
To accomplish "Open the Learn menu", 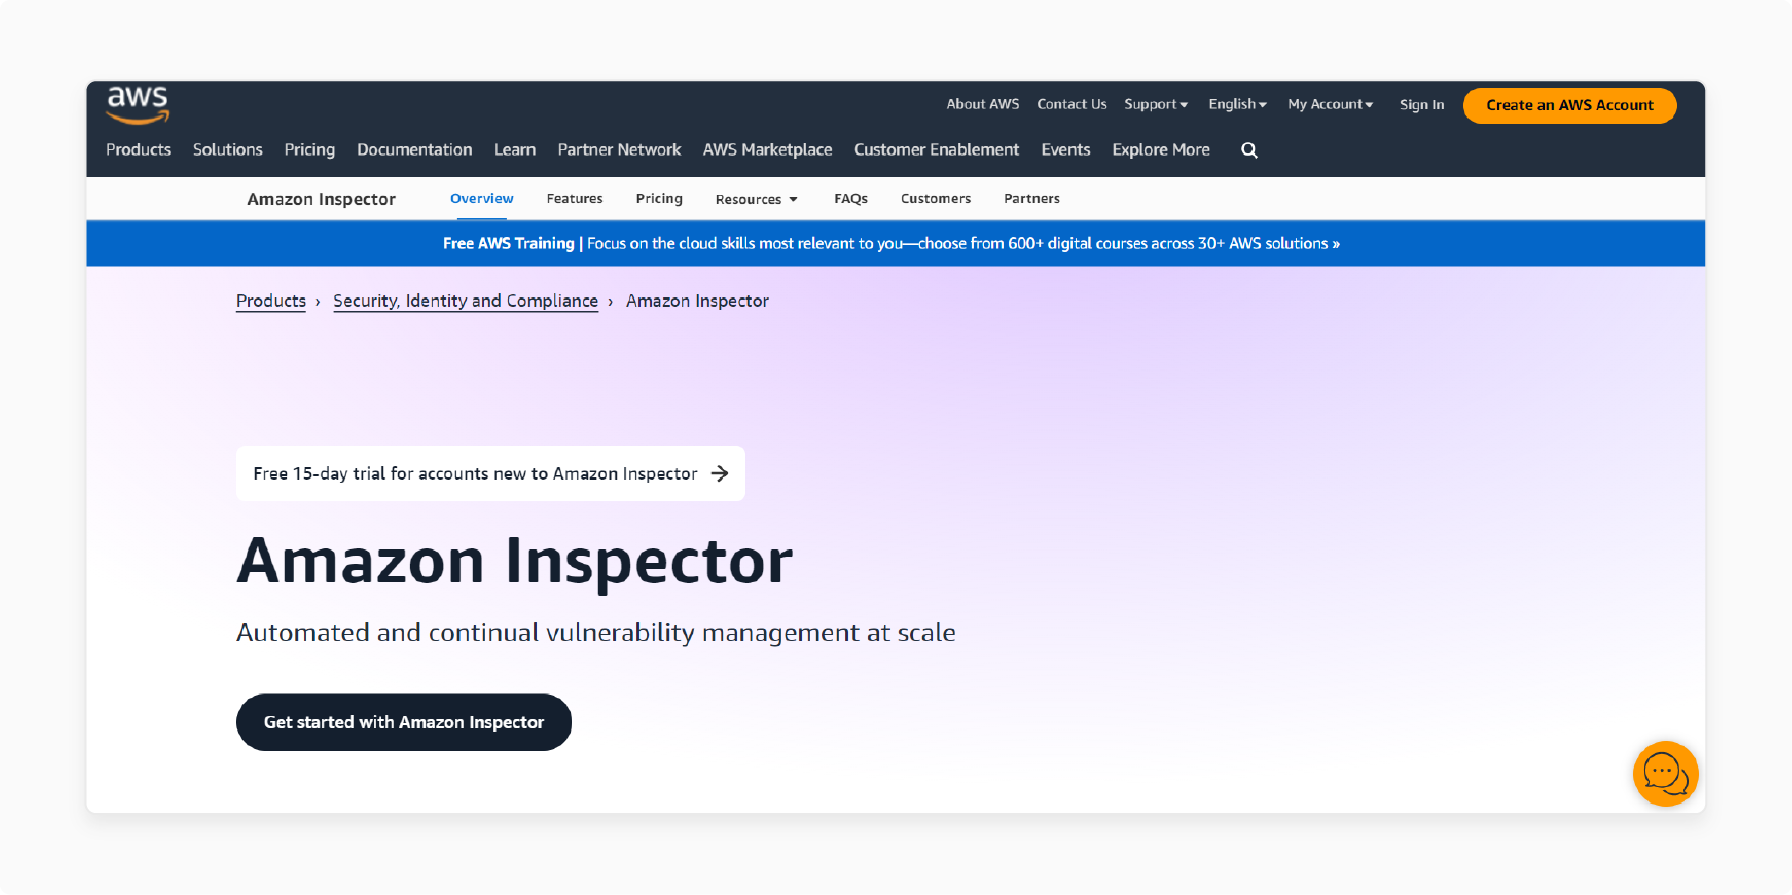I will point(515,150).
